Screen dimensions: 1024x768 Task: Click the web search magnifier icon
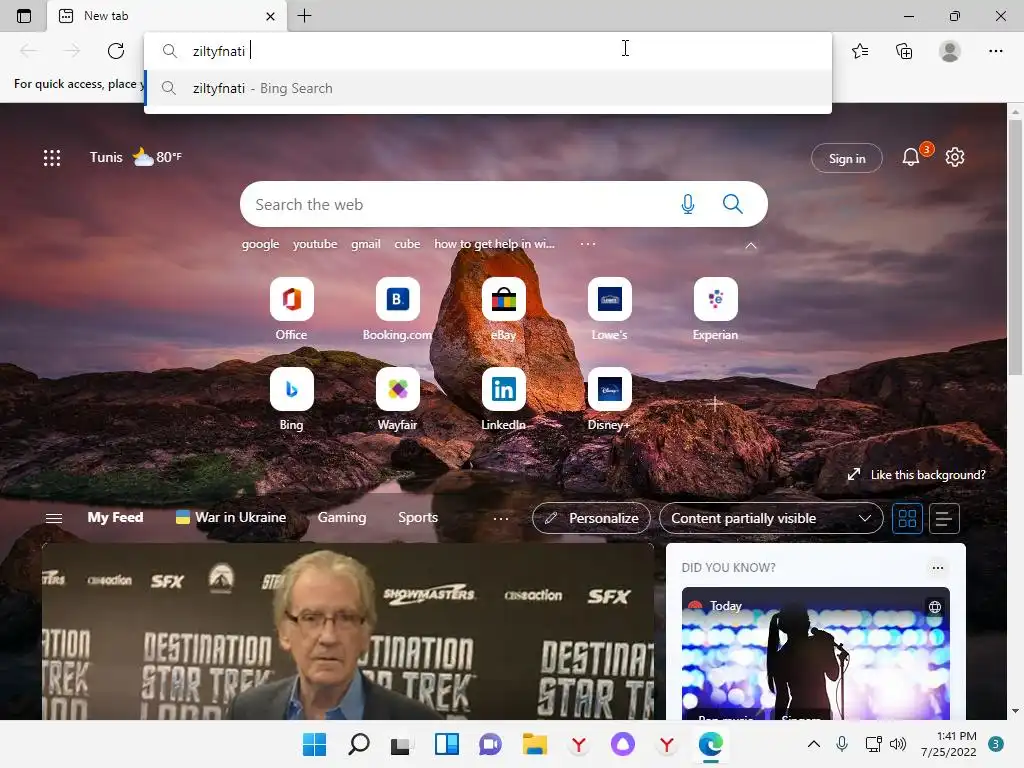(733, 204)
